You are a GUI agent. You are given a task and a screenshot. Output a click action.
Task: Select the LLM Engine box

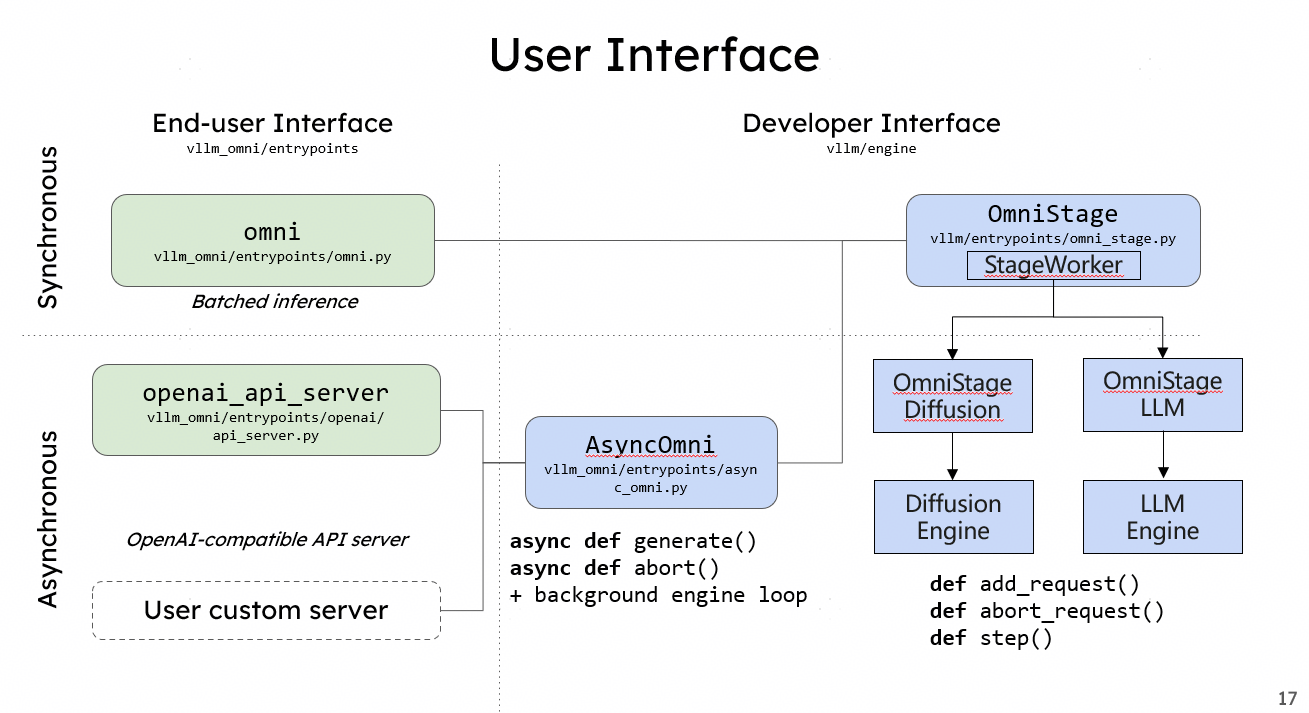1162,517
